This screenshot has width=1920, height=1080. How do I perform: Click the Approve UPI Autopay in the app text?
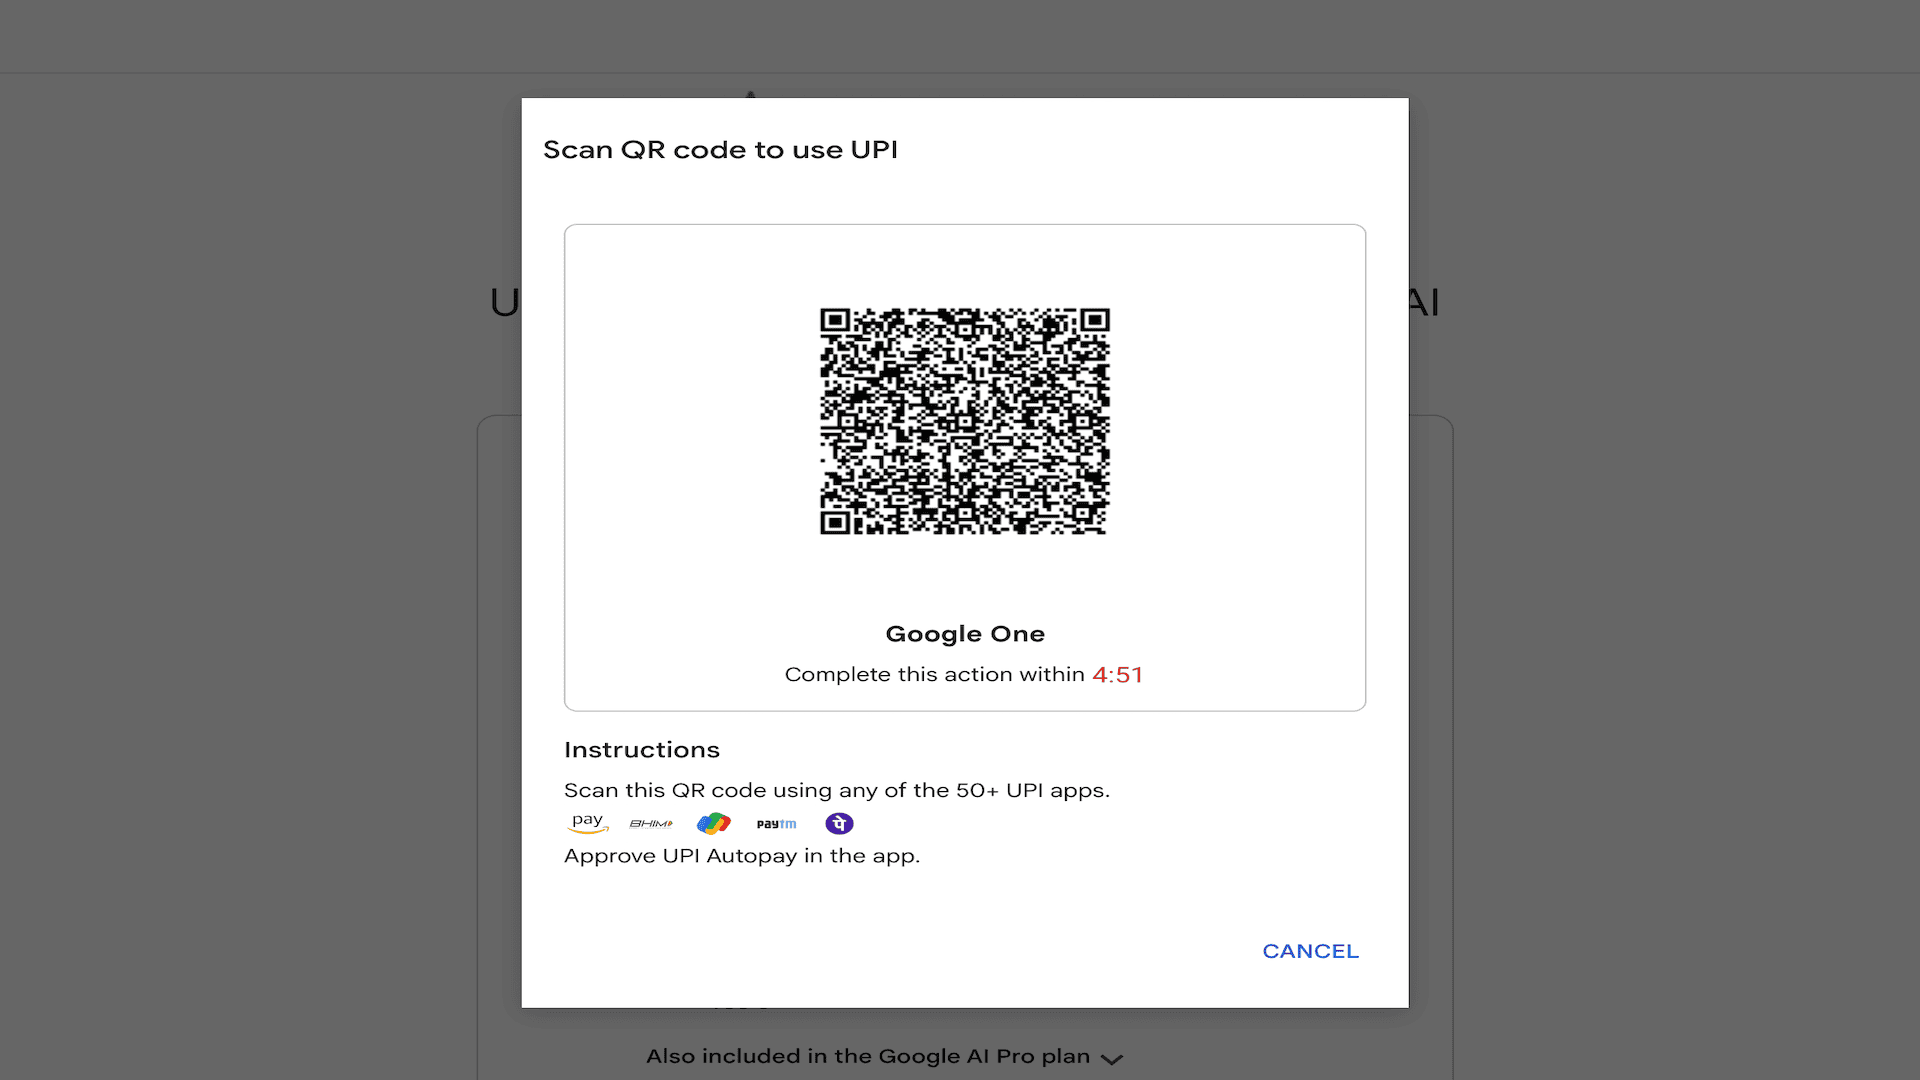742,856
